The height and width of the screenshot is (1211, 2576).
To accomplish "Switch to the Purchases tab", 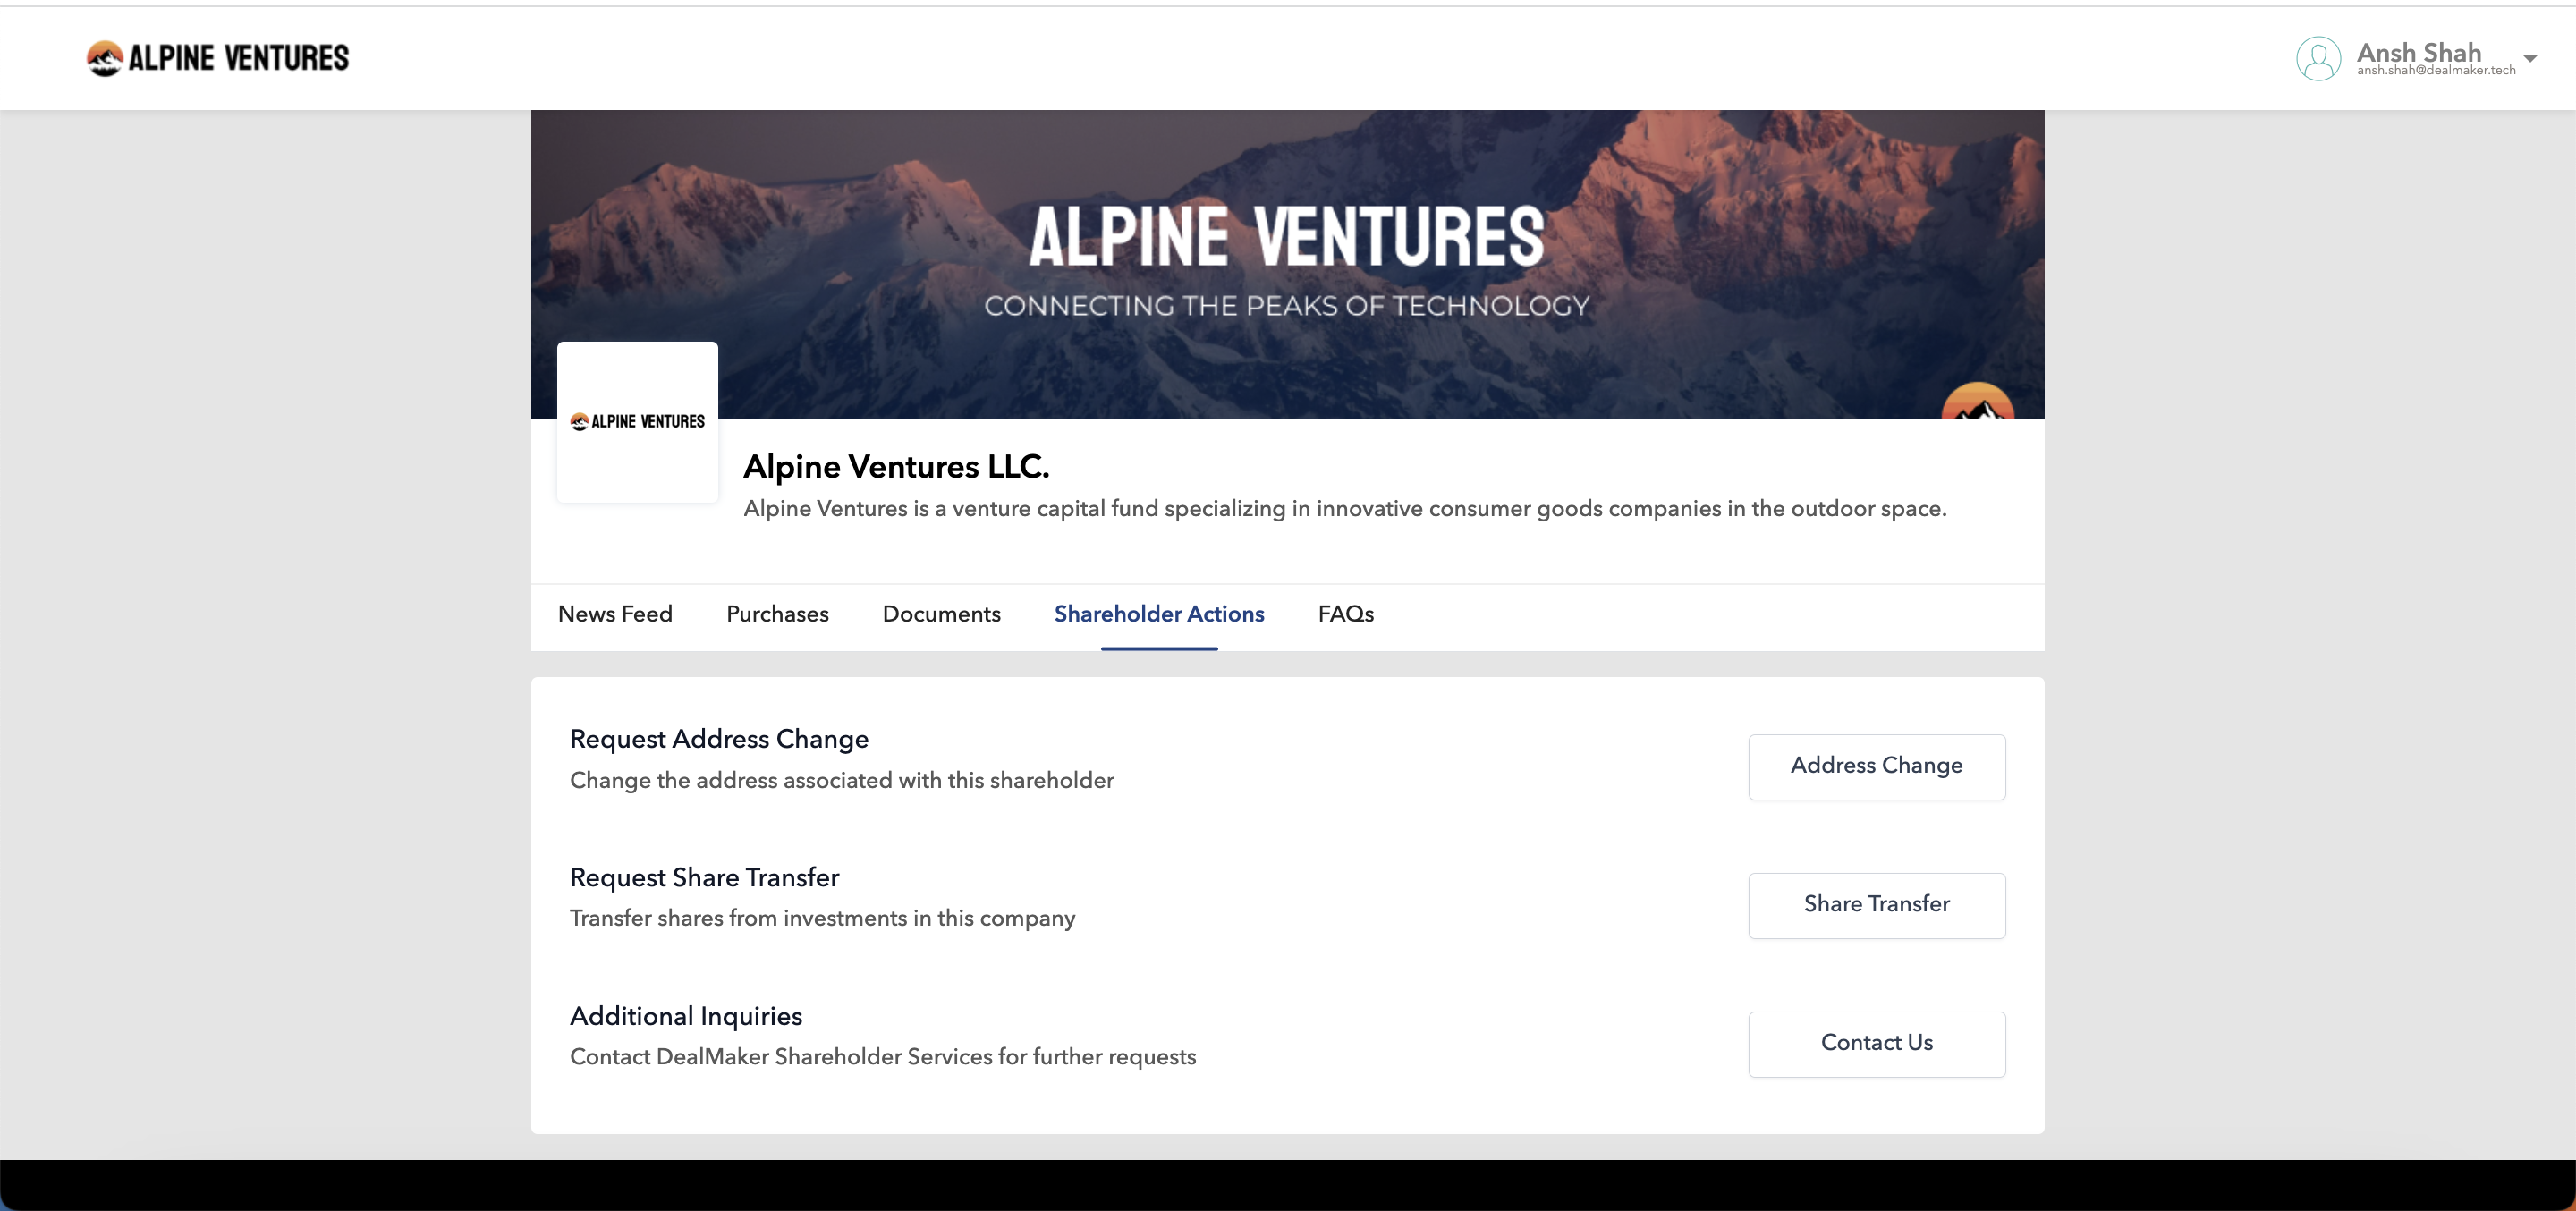I will click(777, 614).
